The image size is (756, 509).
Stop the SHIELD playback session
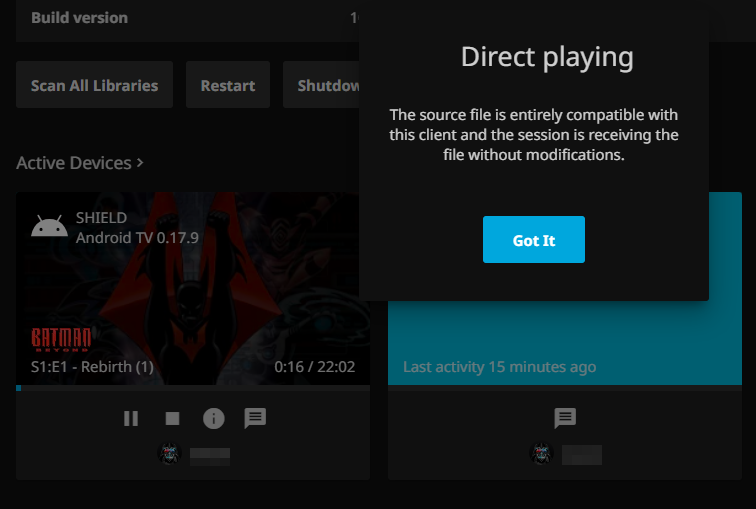point(172,419)
